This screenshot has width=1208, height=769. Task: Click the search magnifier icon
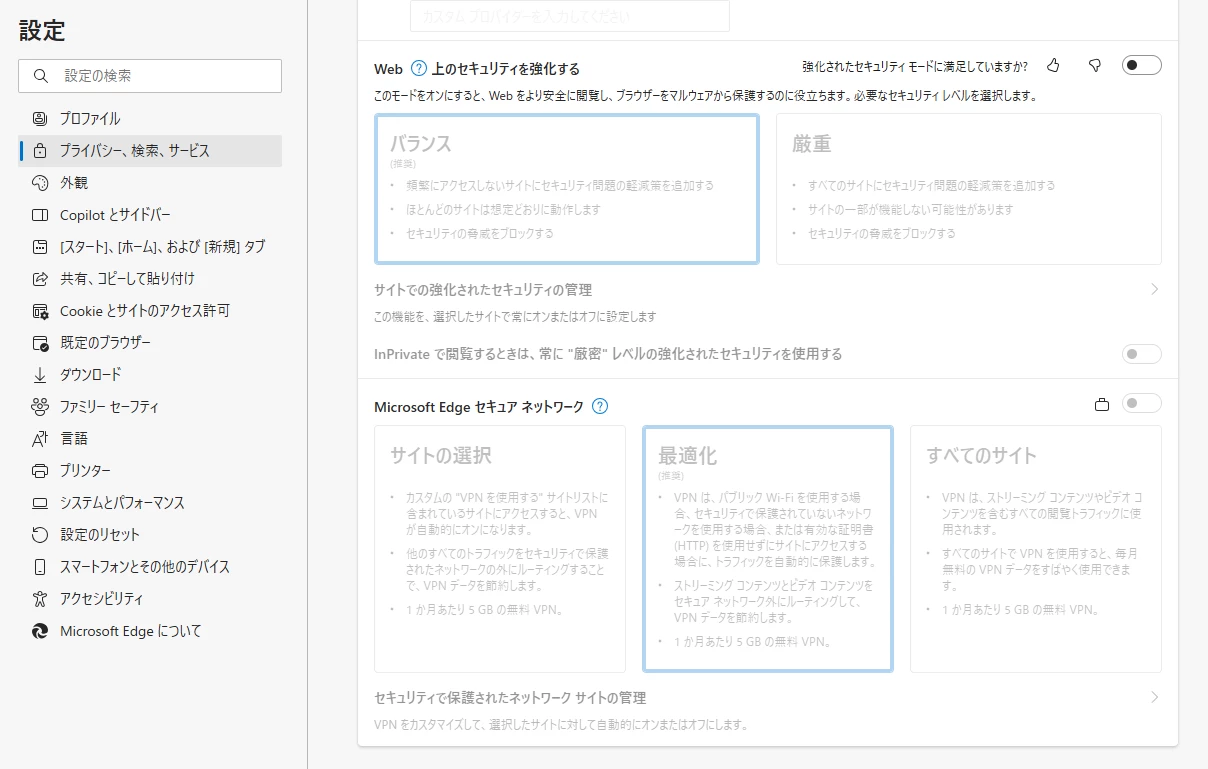[x=41, y=76]
